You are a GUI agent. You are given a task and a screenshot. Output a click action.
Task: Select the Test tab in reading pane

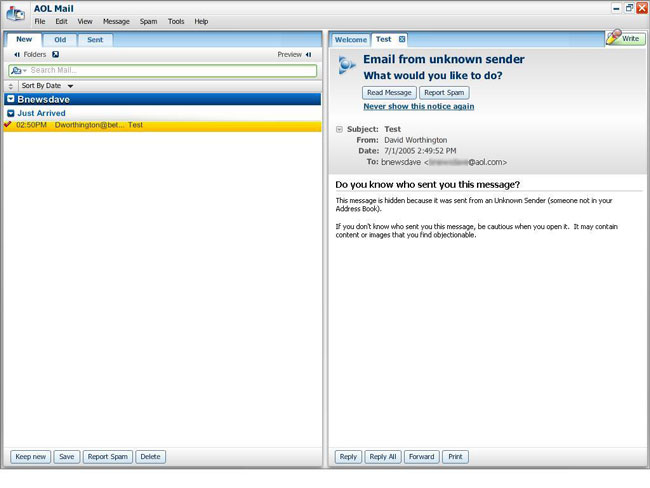[383, 39]
